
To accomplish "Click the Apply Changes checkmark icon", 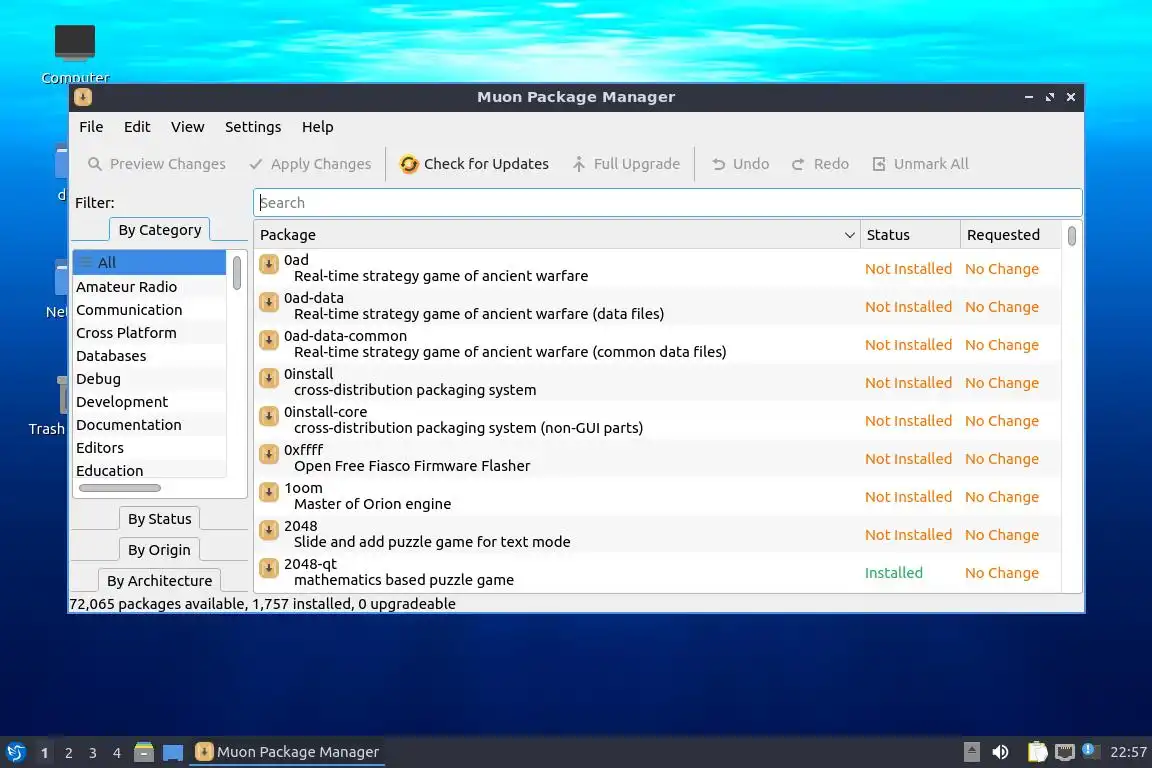I will tap(256, 164).
